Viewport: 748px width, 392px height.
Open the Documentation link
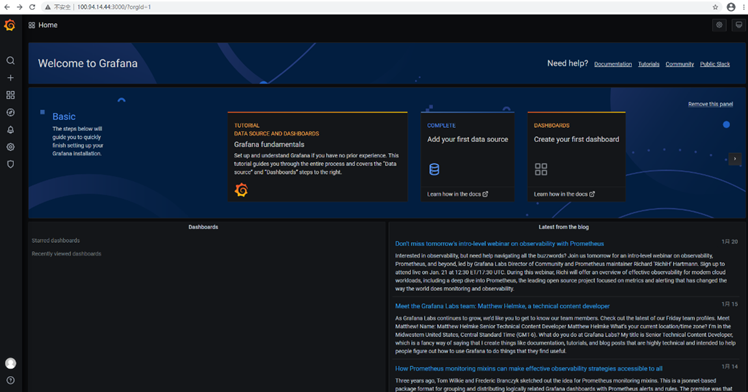[613, 64]
